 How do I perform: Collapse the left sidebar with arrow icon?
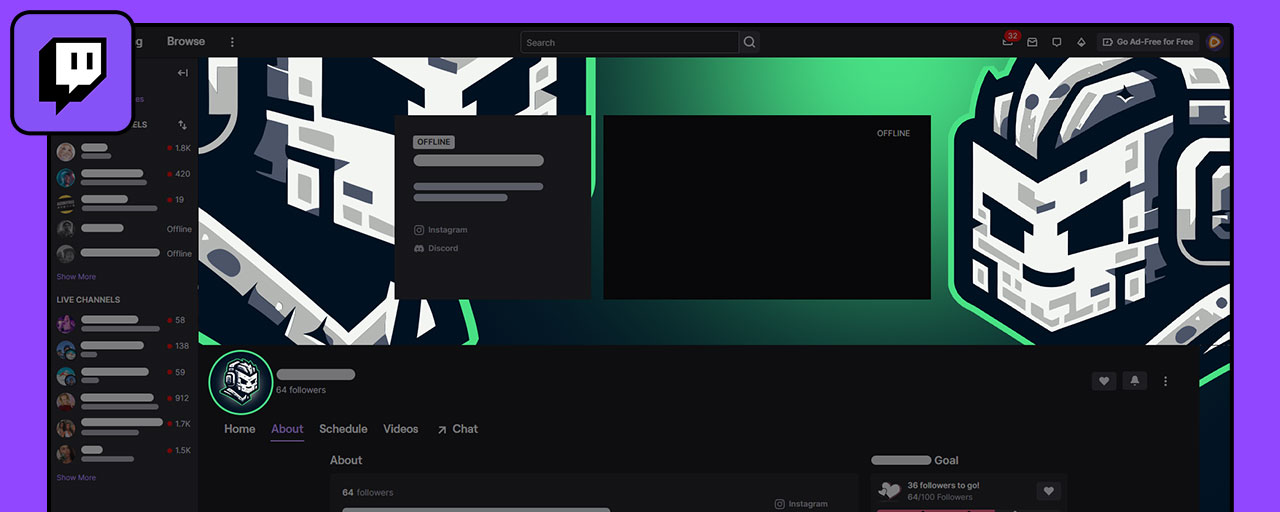[182, 73]
